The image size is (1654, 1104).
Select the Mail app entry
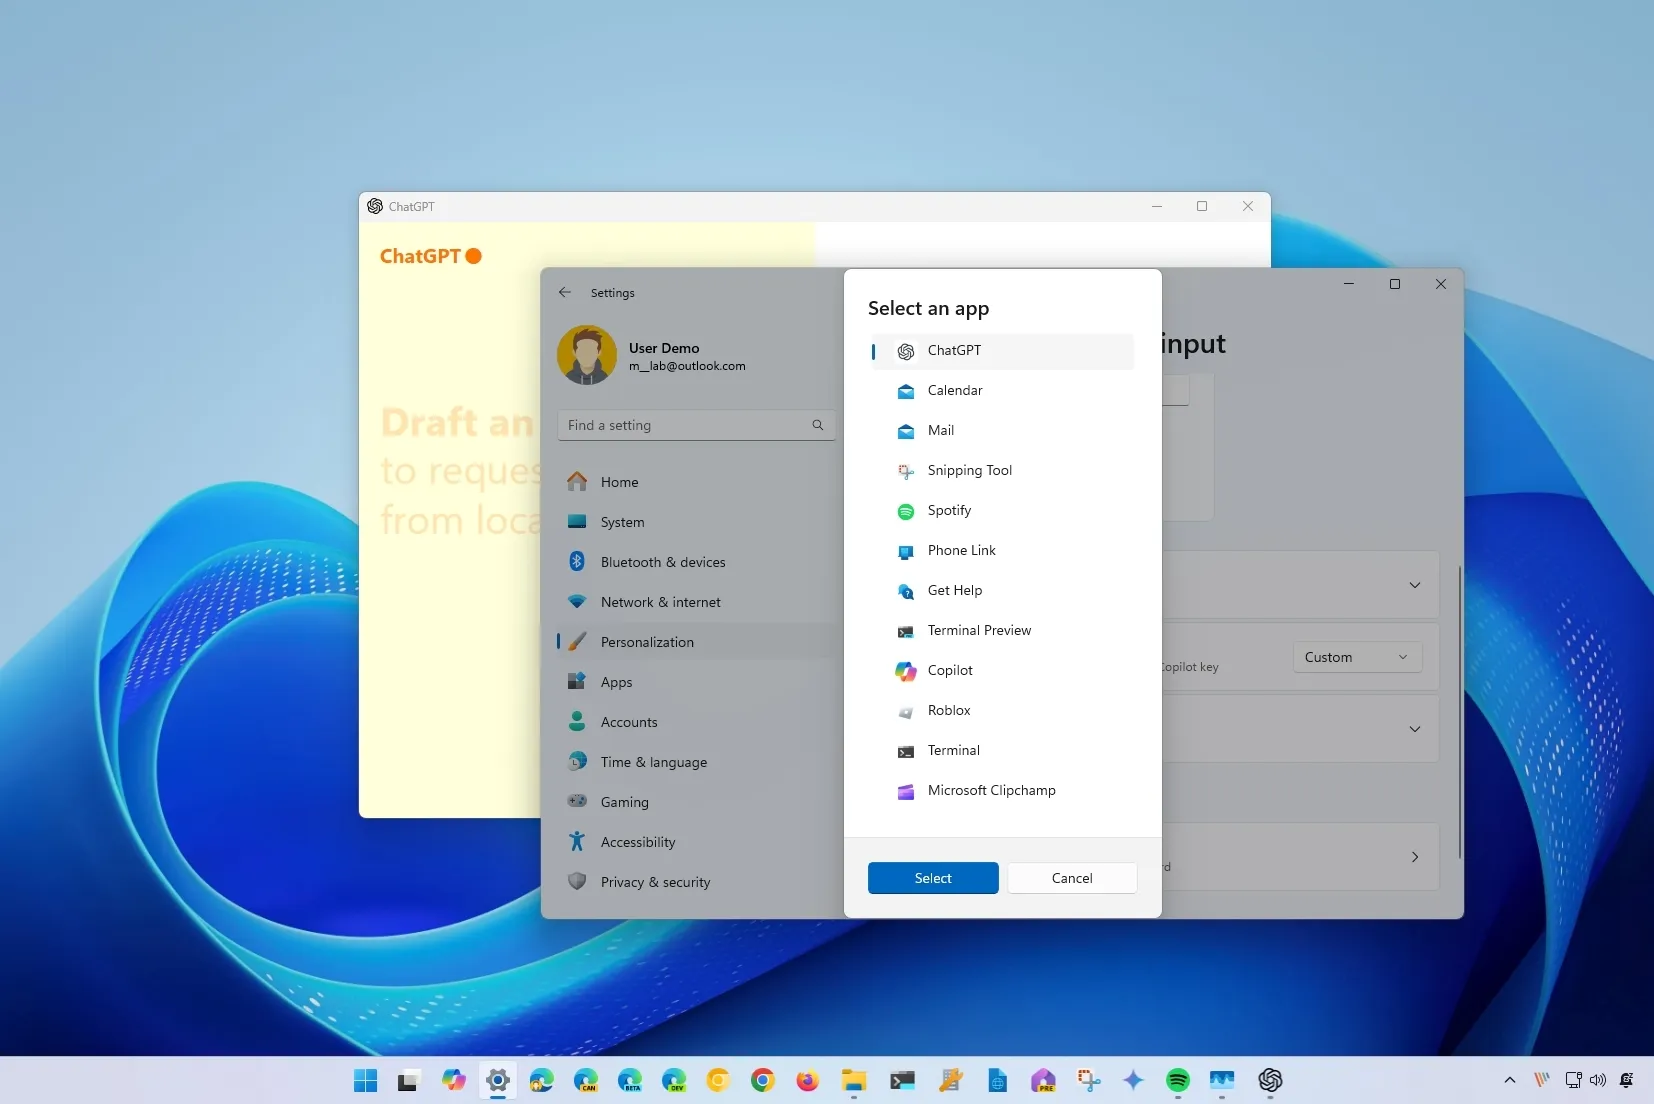point(937,431)
